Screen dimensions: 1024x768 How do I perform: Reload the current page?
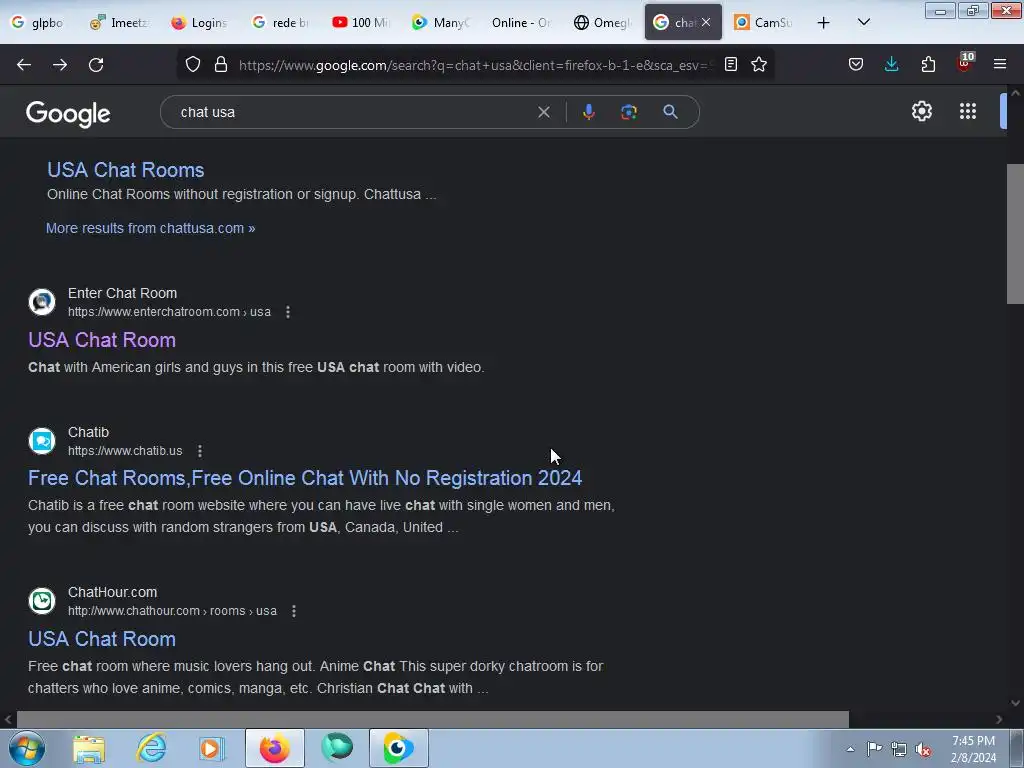tap(96, 65)
